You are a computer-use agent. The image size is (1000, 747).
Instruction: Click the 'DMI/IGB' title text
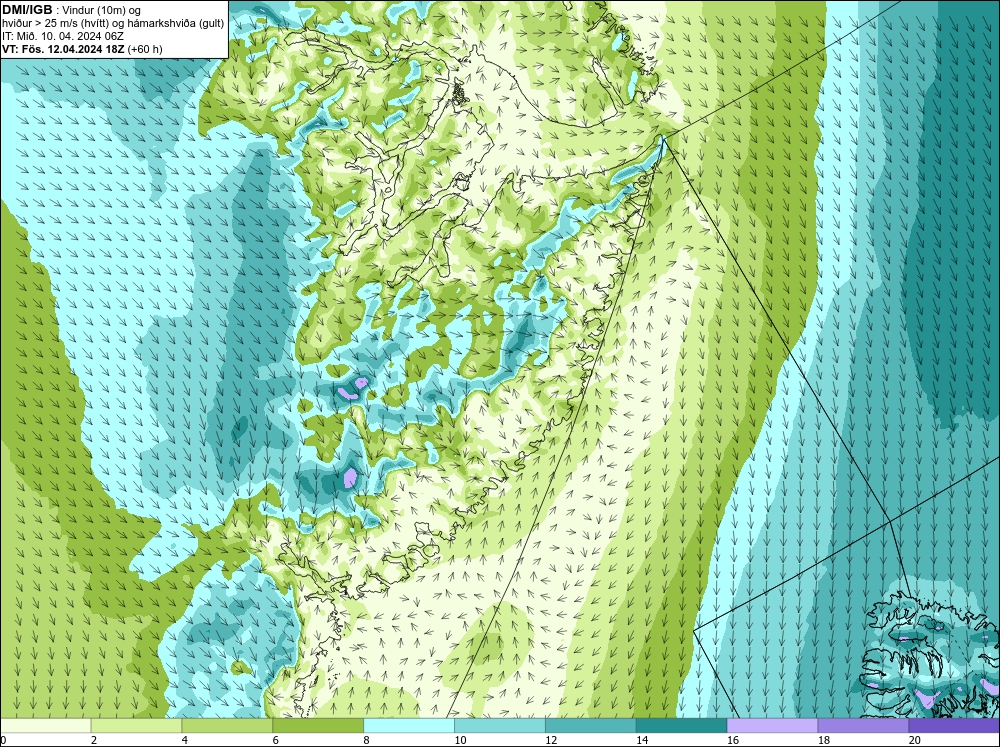[x=27, y=10]
